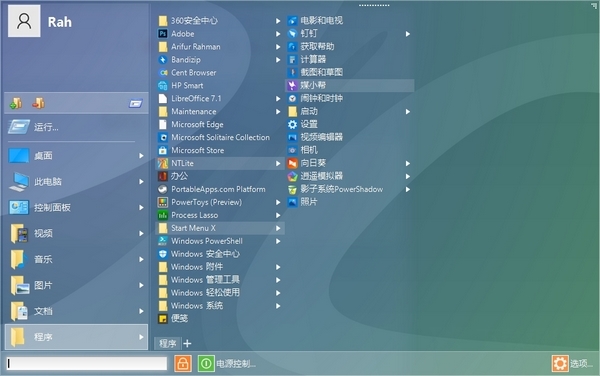Click the orange lock icon
The width and height of the screenshot is (600, 376).
click(x=183, y=363)
